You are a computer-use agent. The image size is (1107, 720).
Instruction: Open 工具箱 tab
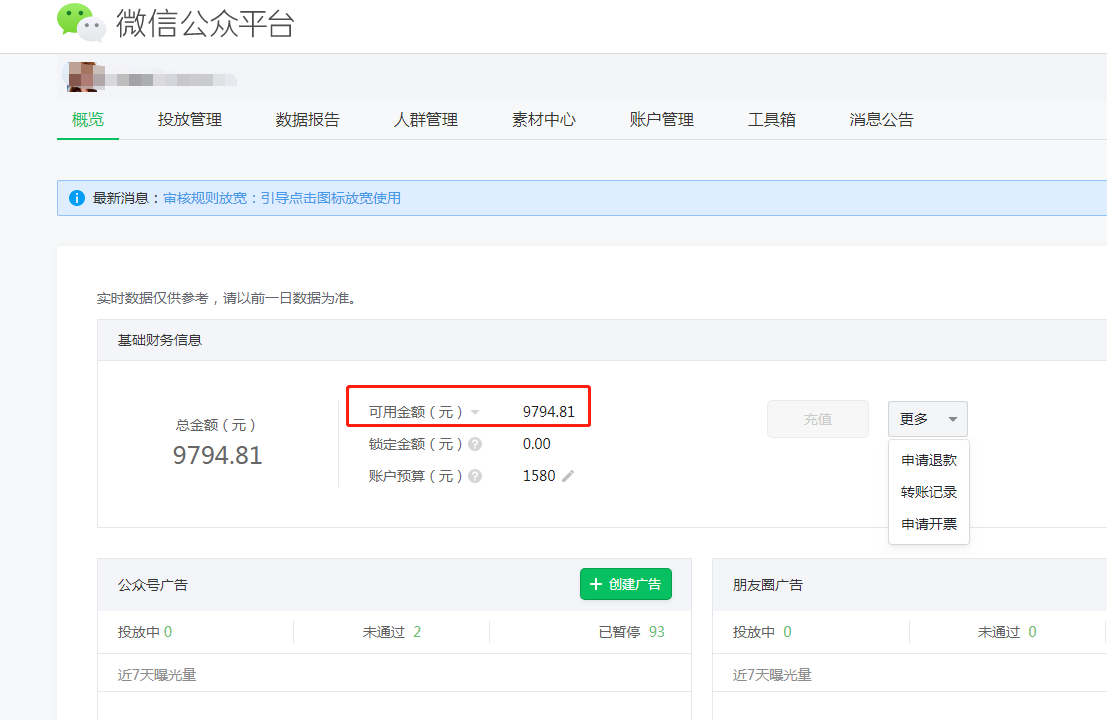[772, 120]
